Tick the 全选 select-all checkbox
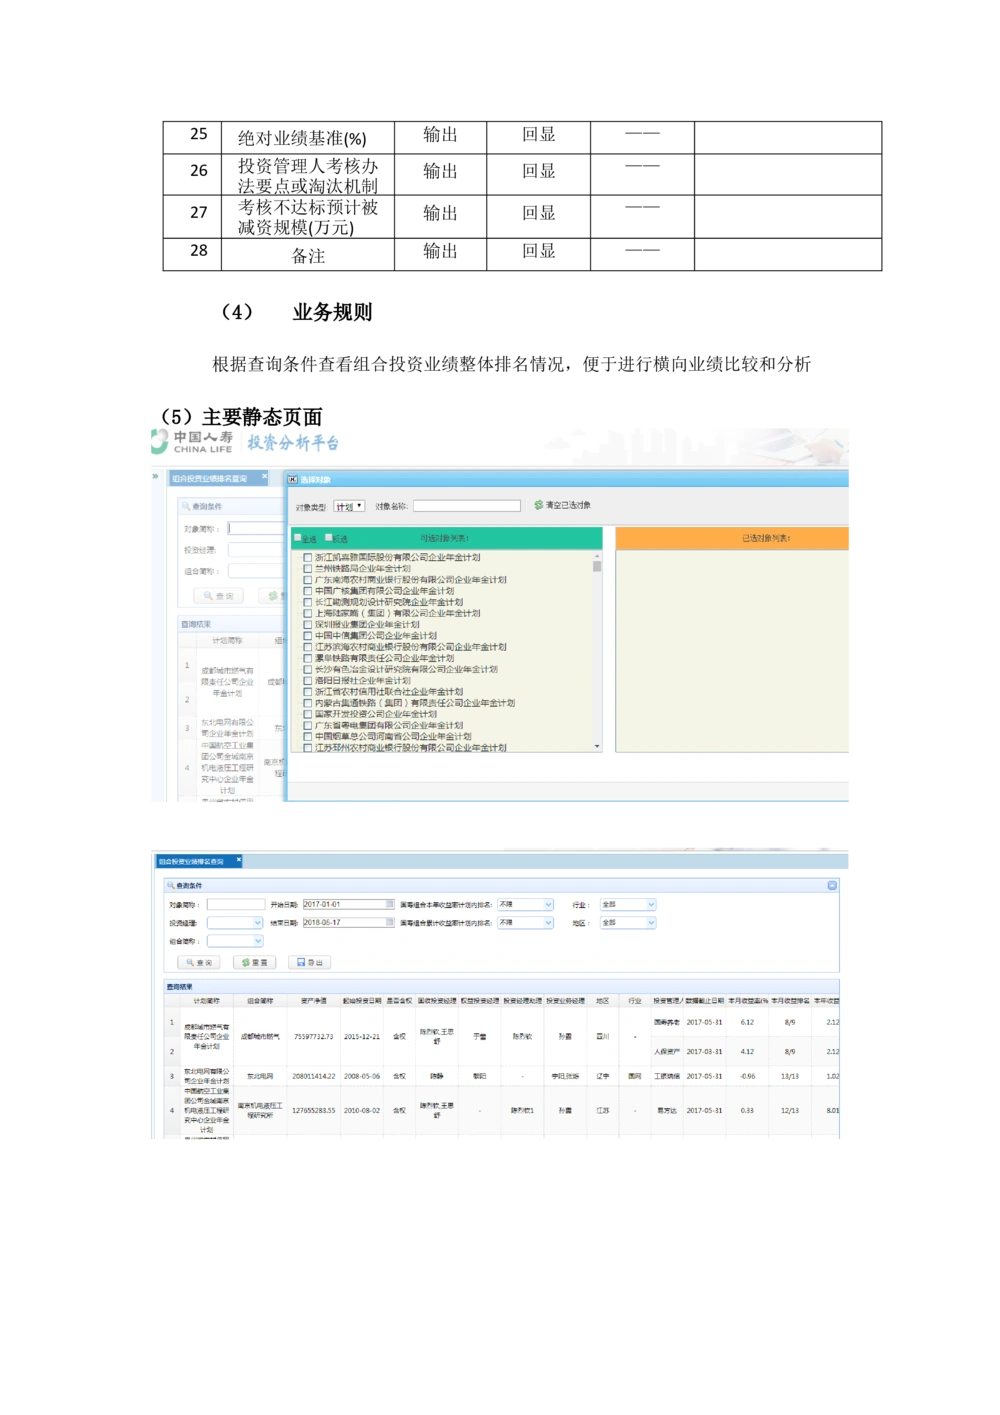The width and height of the screenshot is (1000, 1415). coord(297,538)
